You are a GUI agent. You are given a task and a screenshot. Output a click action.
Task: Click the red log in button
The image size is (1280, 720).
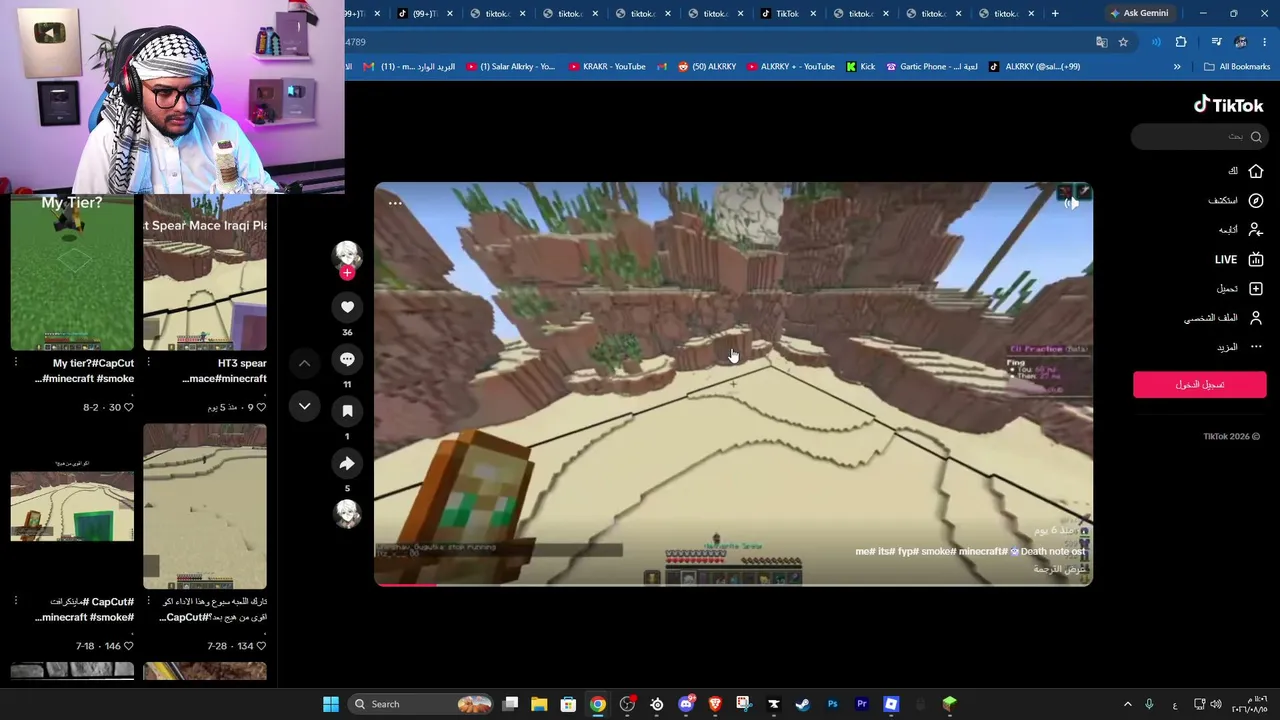(1199, 384)
